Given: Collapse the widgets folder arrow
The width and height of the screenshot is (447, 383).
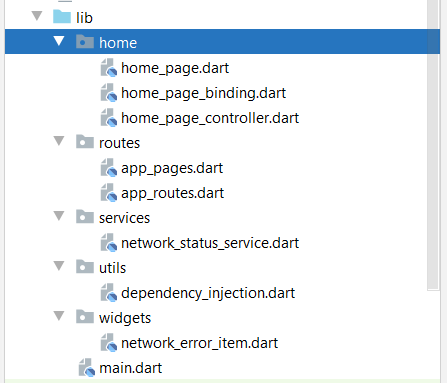Looking at the screenshot, I should (x=59, y=316).
